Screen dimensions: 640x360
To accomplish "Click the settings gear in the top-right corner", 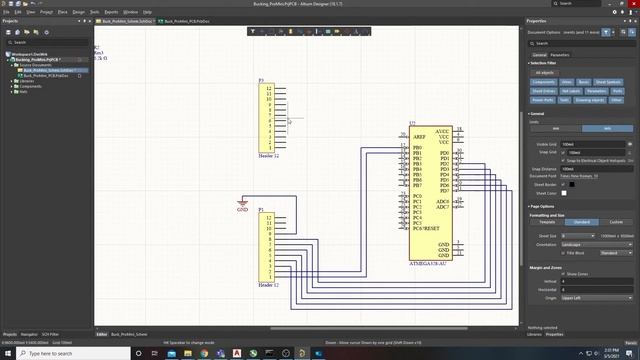I will pos(615,12).
